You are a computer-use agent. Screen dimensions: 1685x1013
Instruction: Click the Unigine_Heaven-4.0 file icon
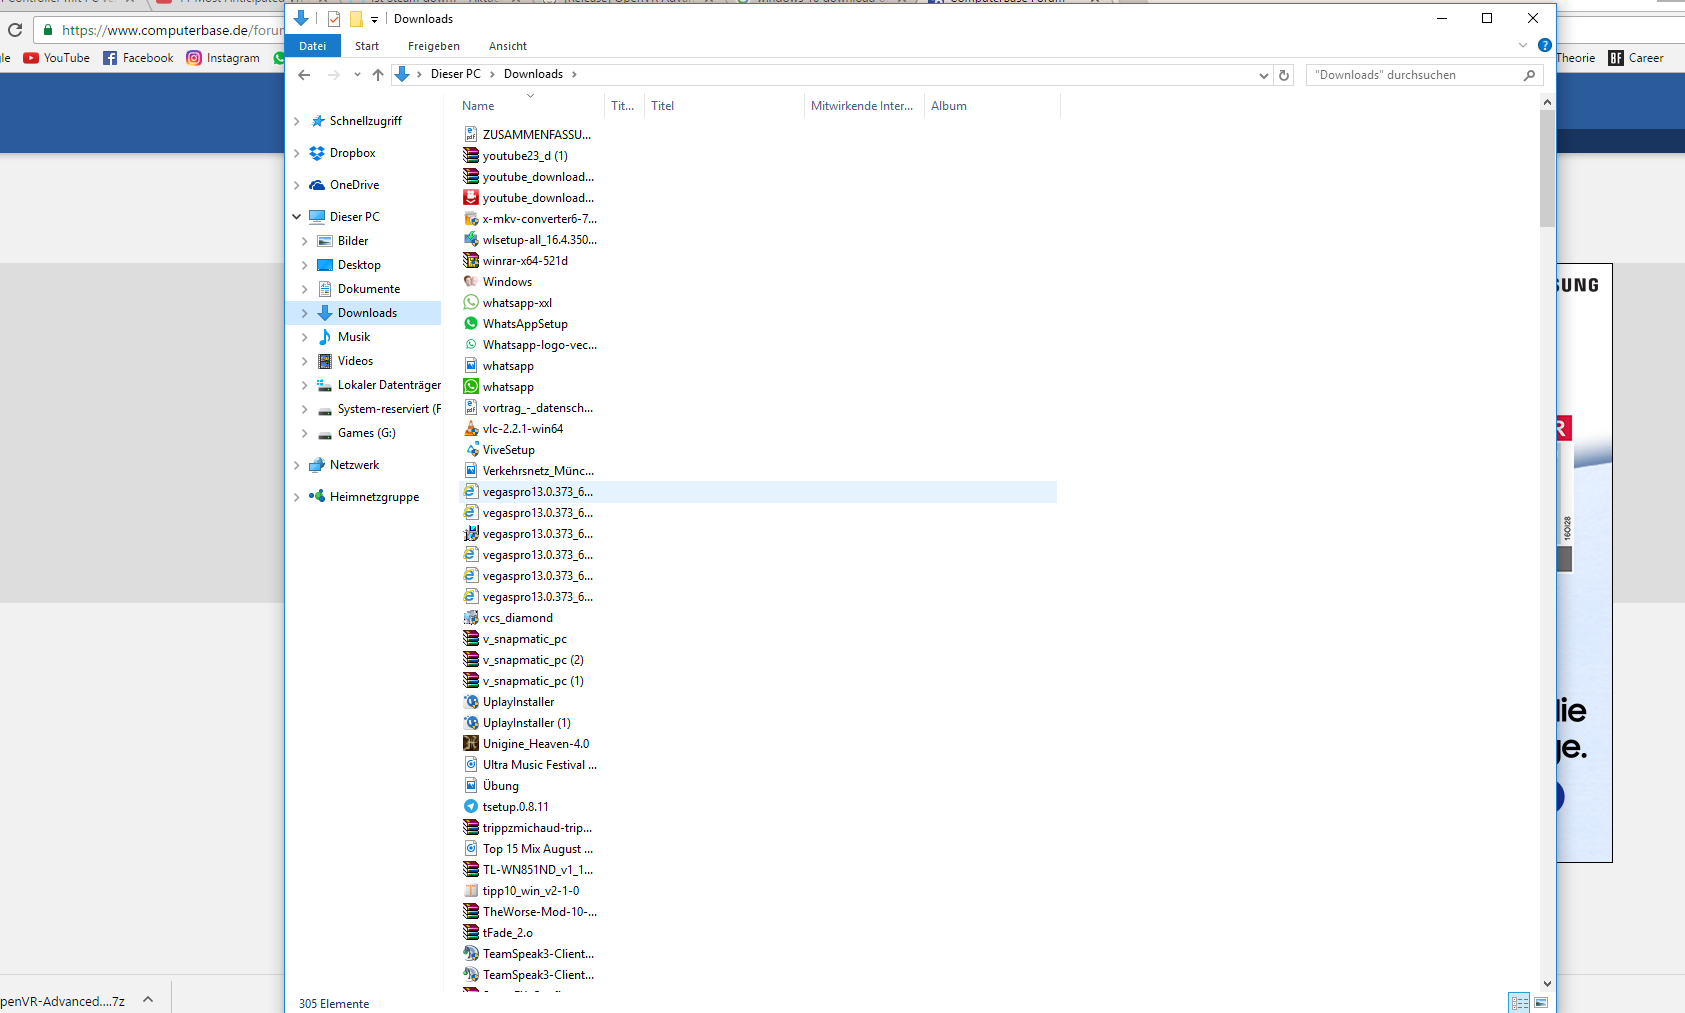(471, 744)
